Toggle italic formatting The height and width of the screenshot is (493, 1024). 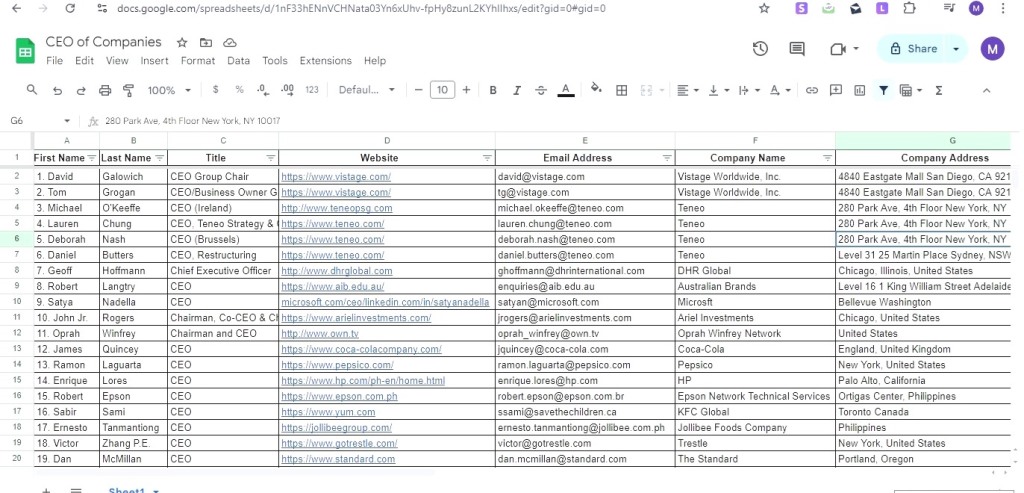(517, 90)
